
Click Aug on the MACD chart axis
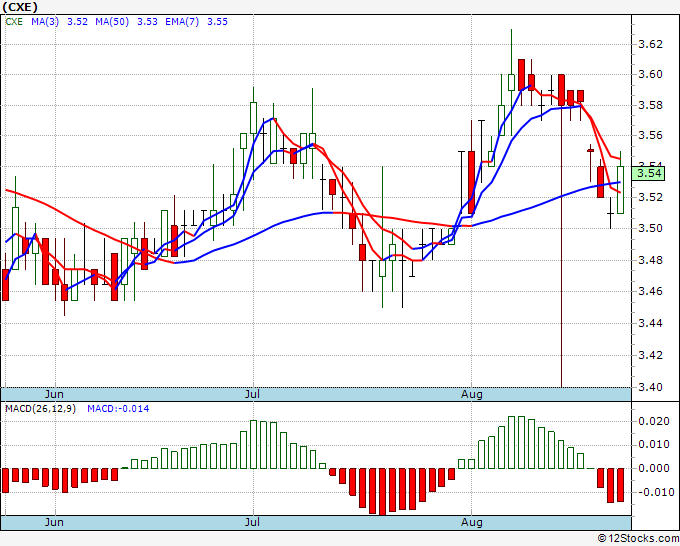coord(472,522)
